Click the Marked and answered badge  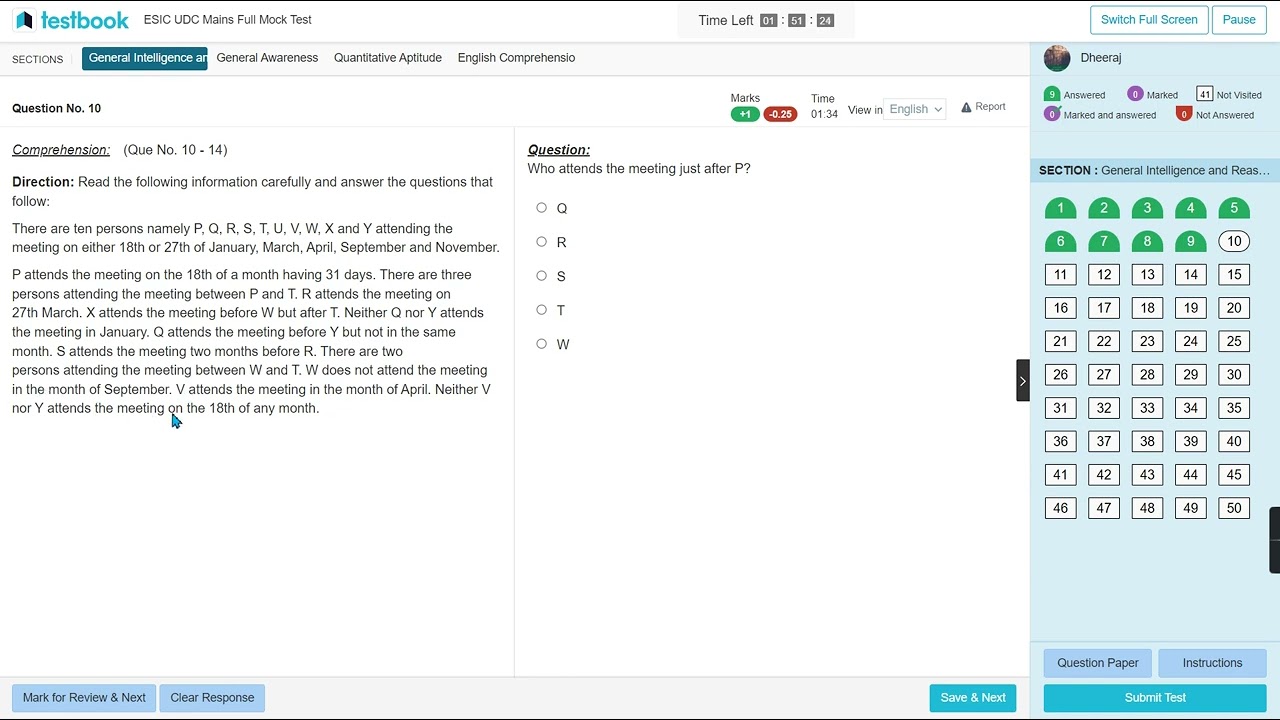(1051, 114)
